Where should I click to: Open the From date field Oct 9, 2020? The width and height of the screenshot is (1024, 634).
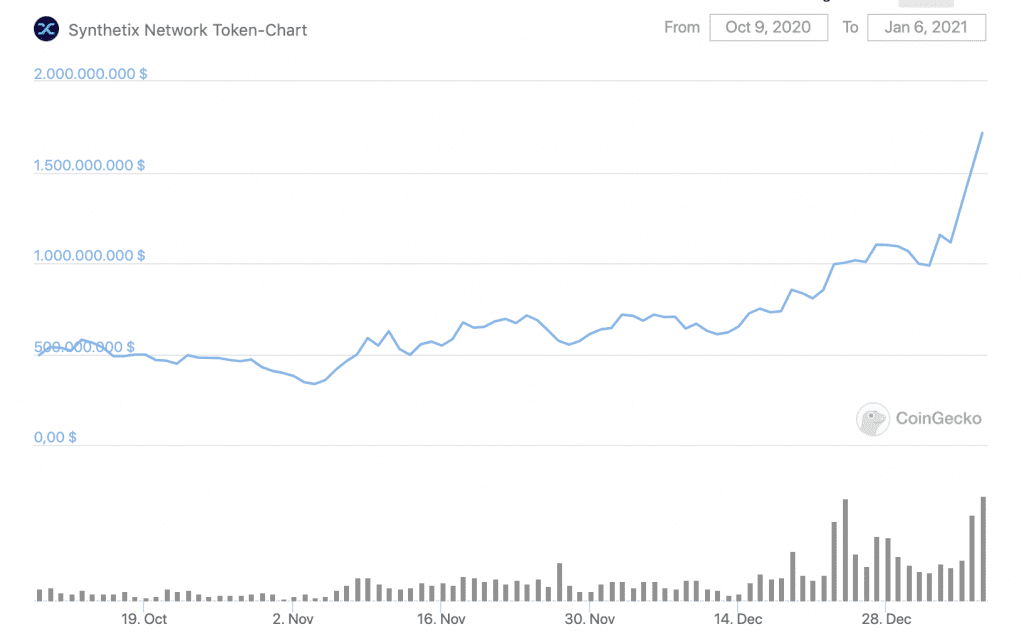tap(768, 27)
